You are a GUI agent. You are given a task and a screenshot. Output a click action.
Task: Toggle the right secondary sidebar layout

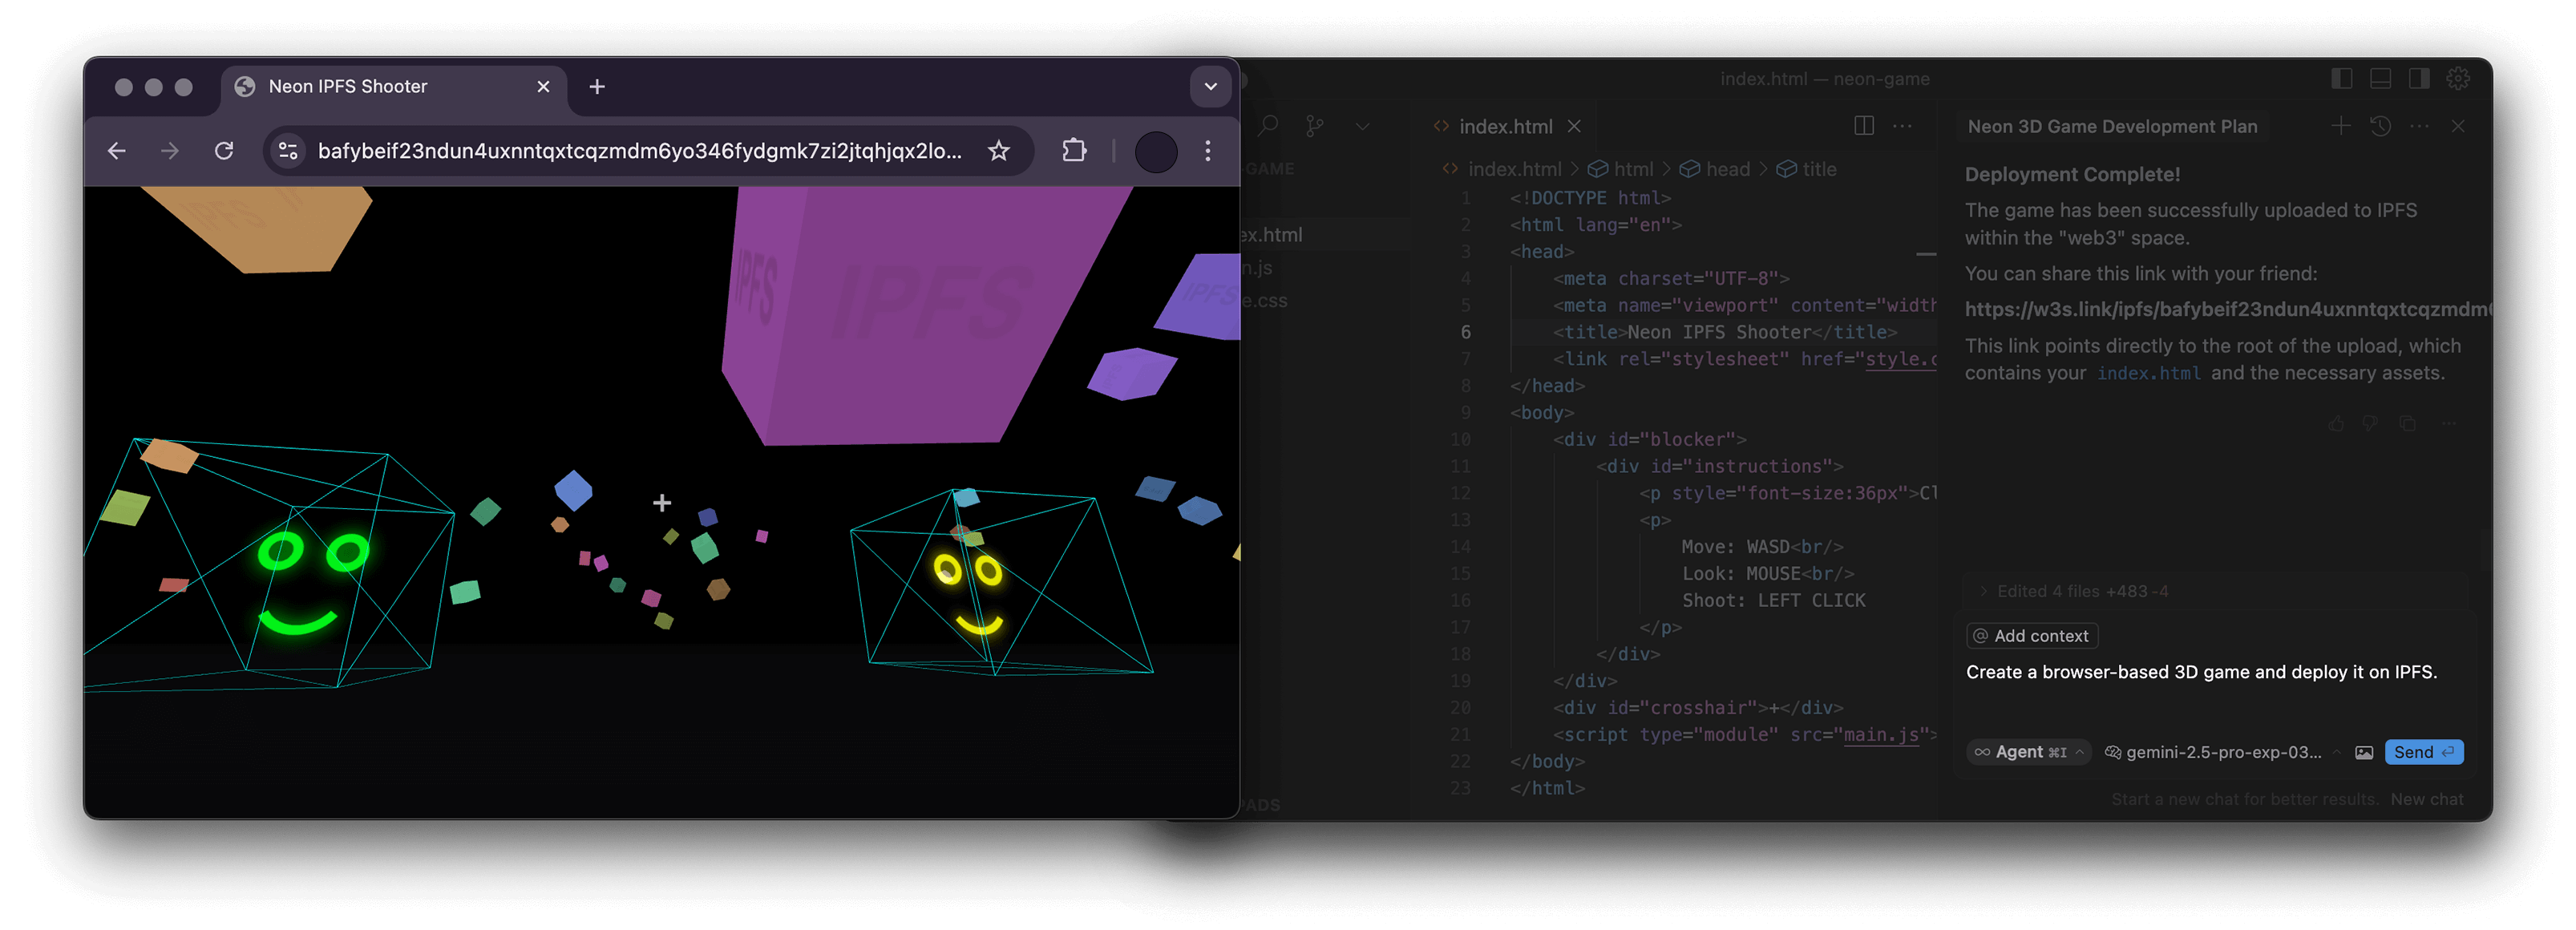(x=2419, y=79)
